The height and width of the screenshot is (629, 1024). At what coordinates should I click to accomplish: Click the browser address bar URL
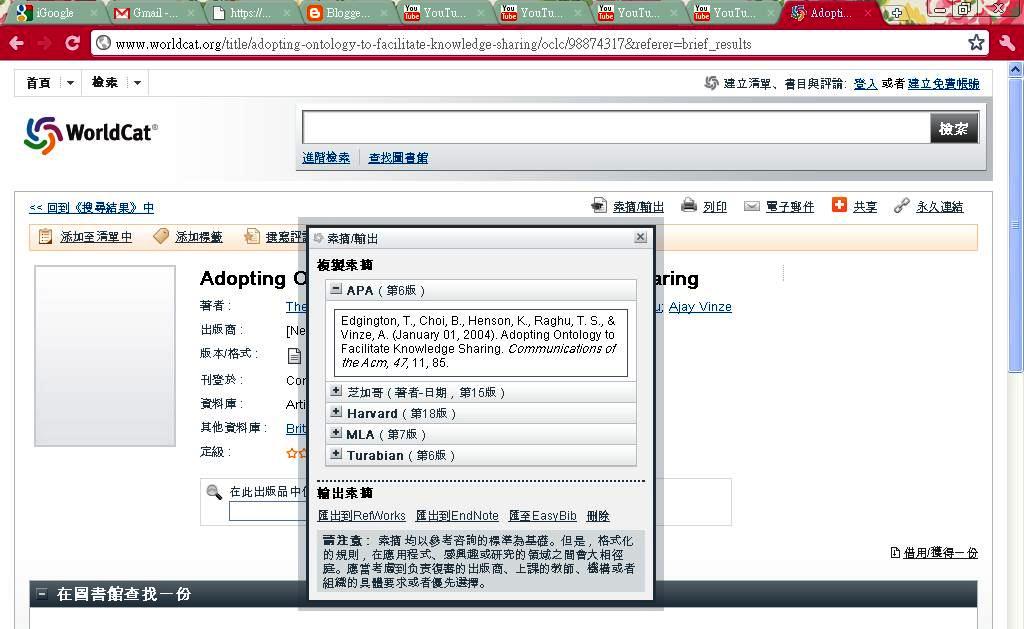(x=434, y=44)
